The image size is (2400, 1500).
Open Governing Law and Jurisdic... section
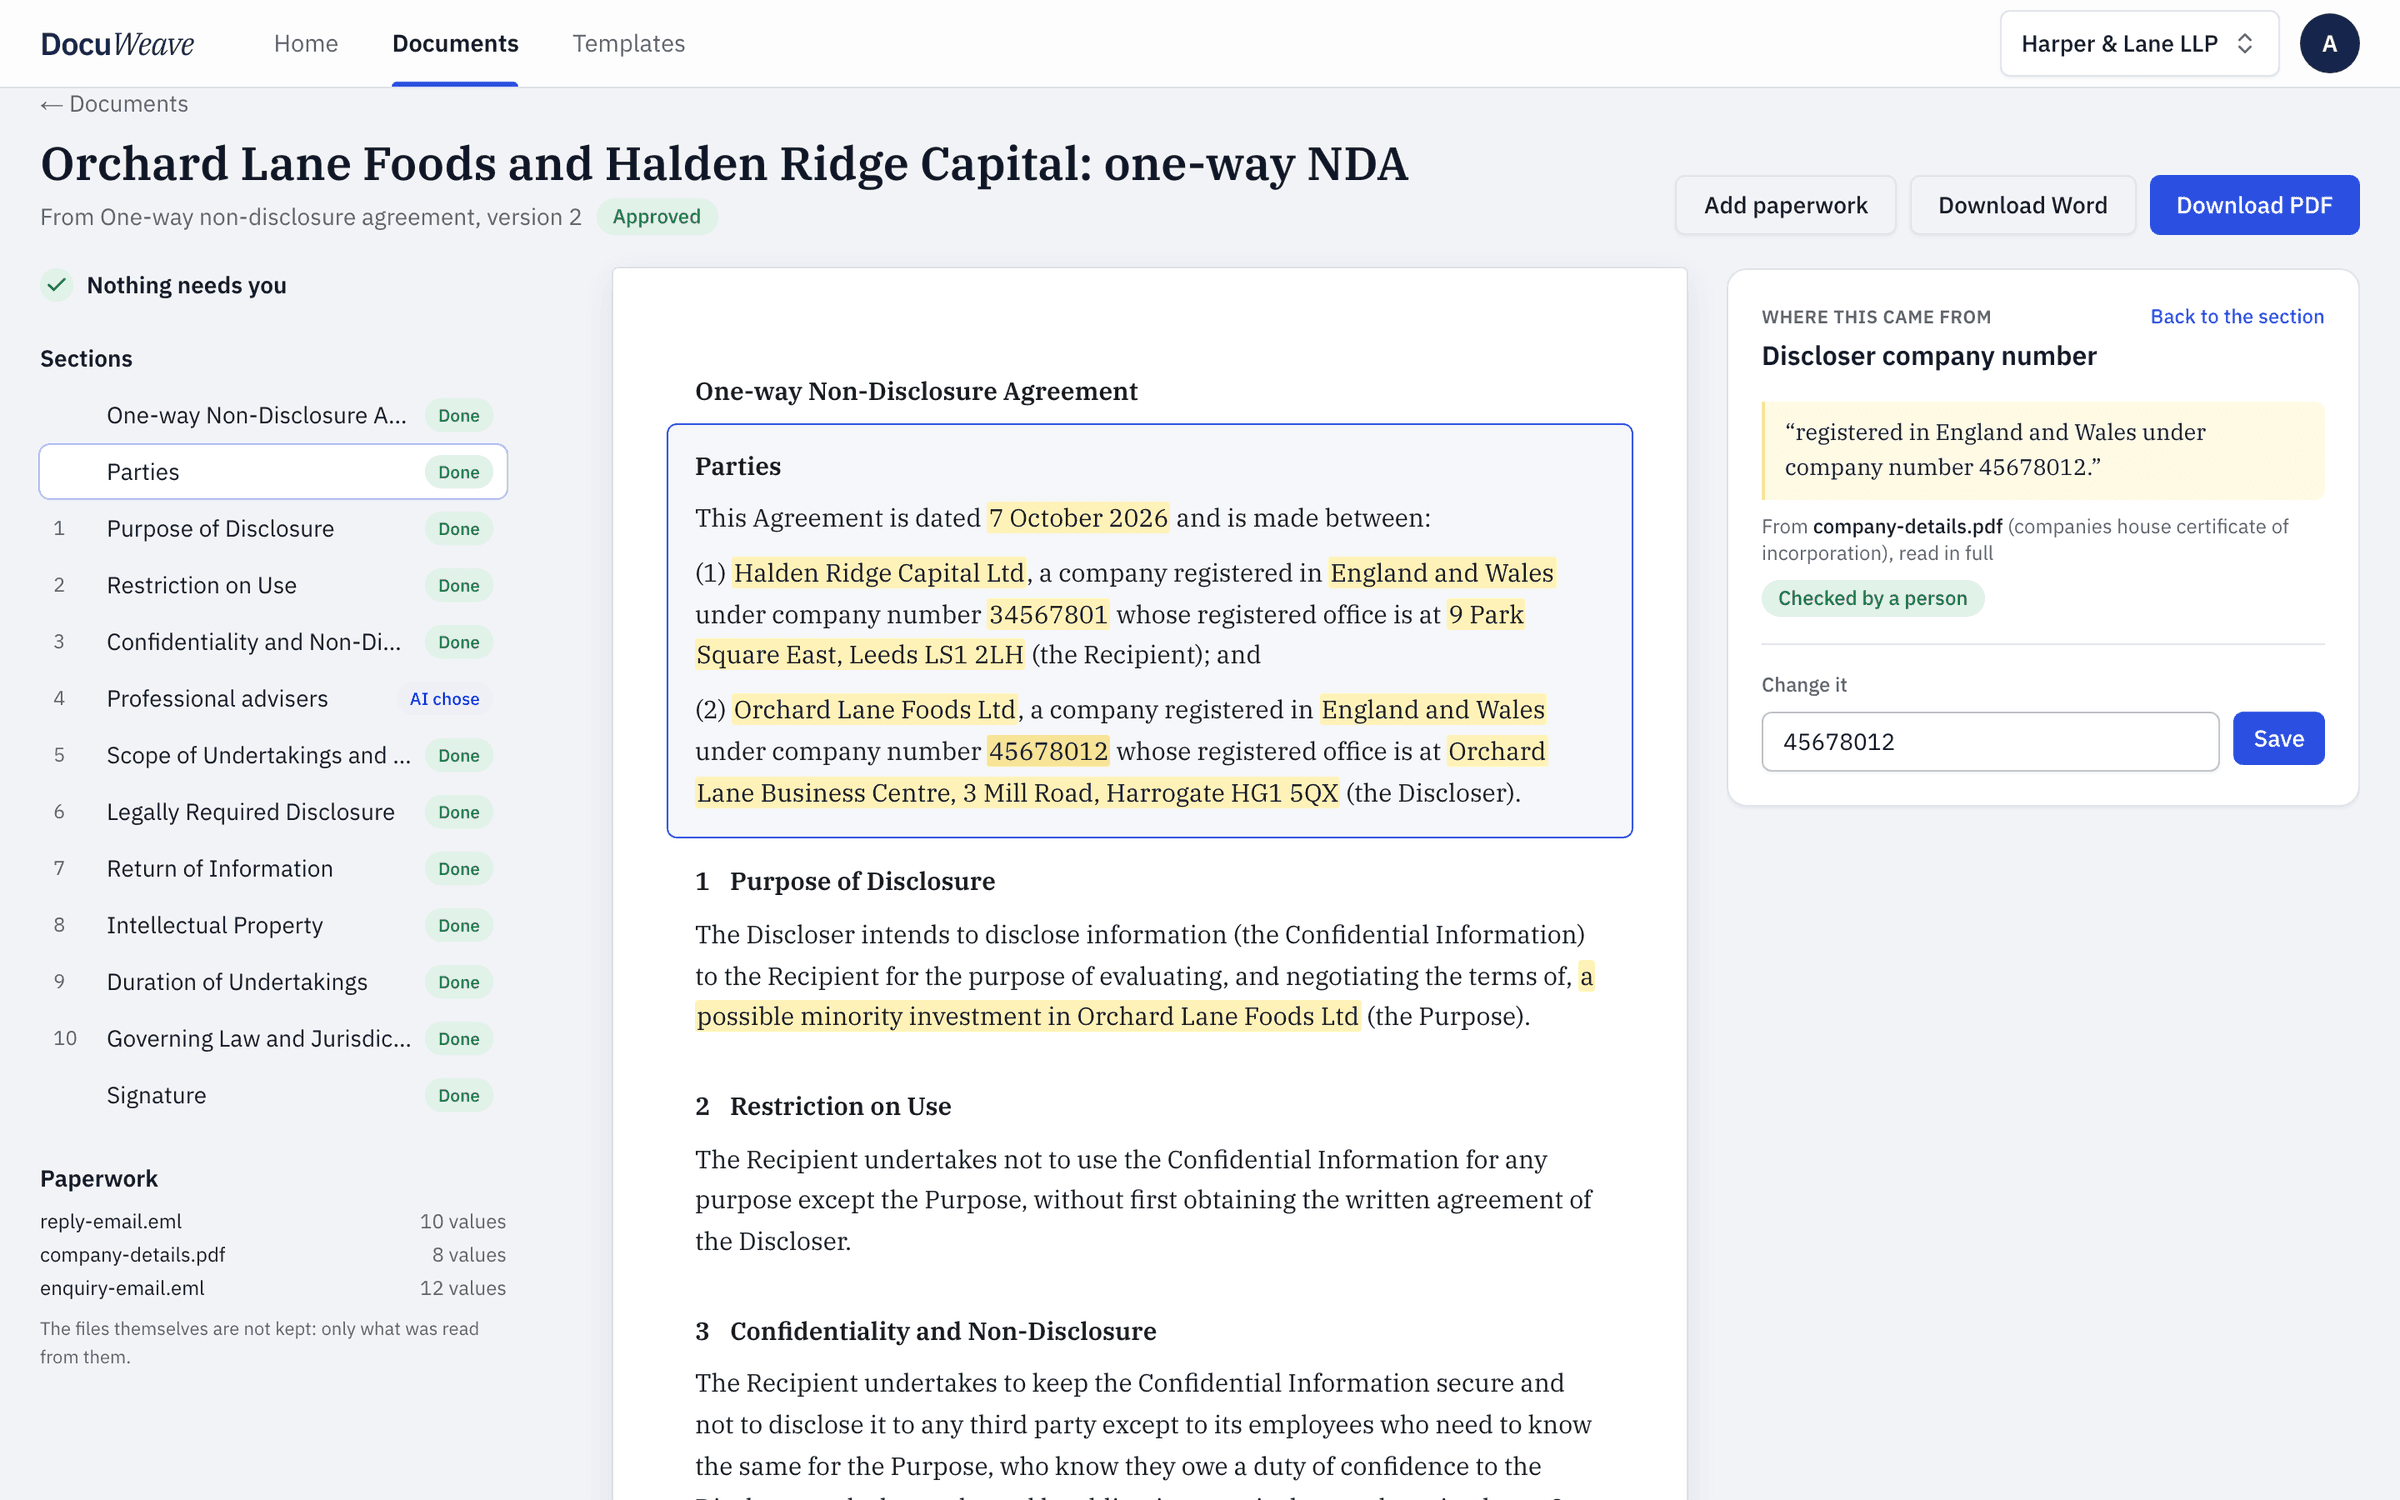[273, 1038]
